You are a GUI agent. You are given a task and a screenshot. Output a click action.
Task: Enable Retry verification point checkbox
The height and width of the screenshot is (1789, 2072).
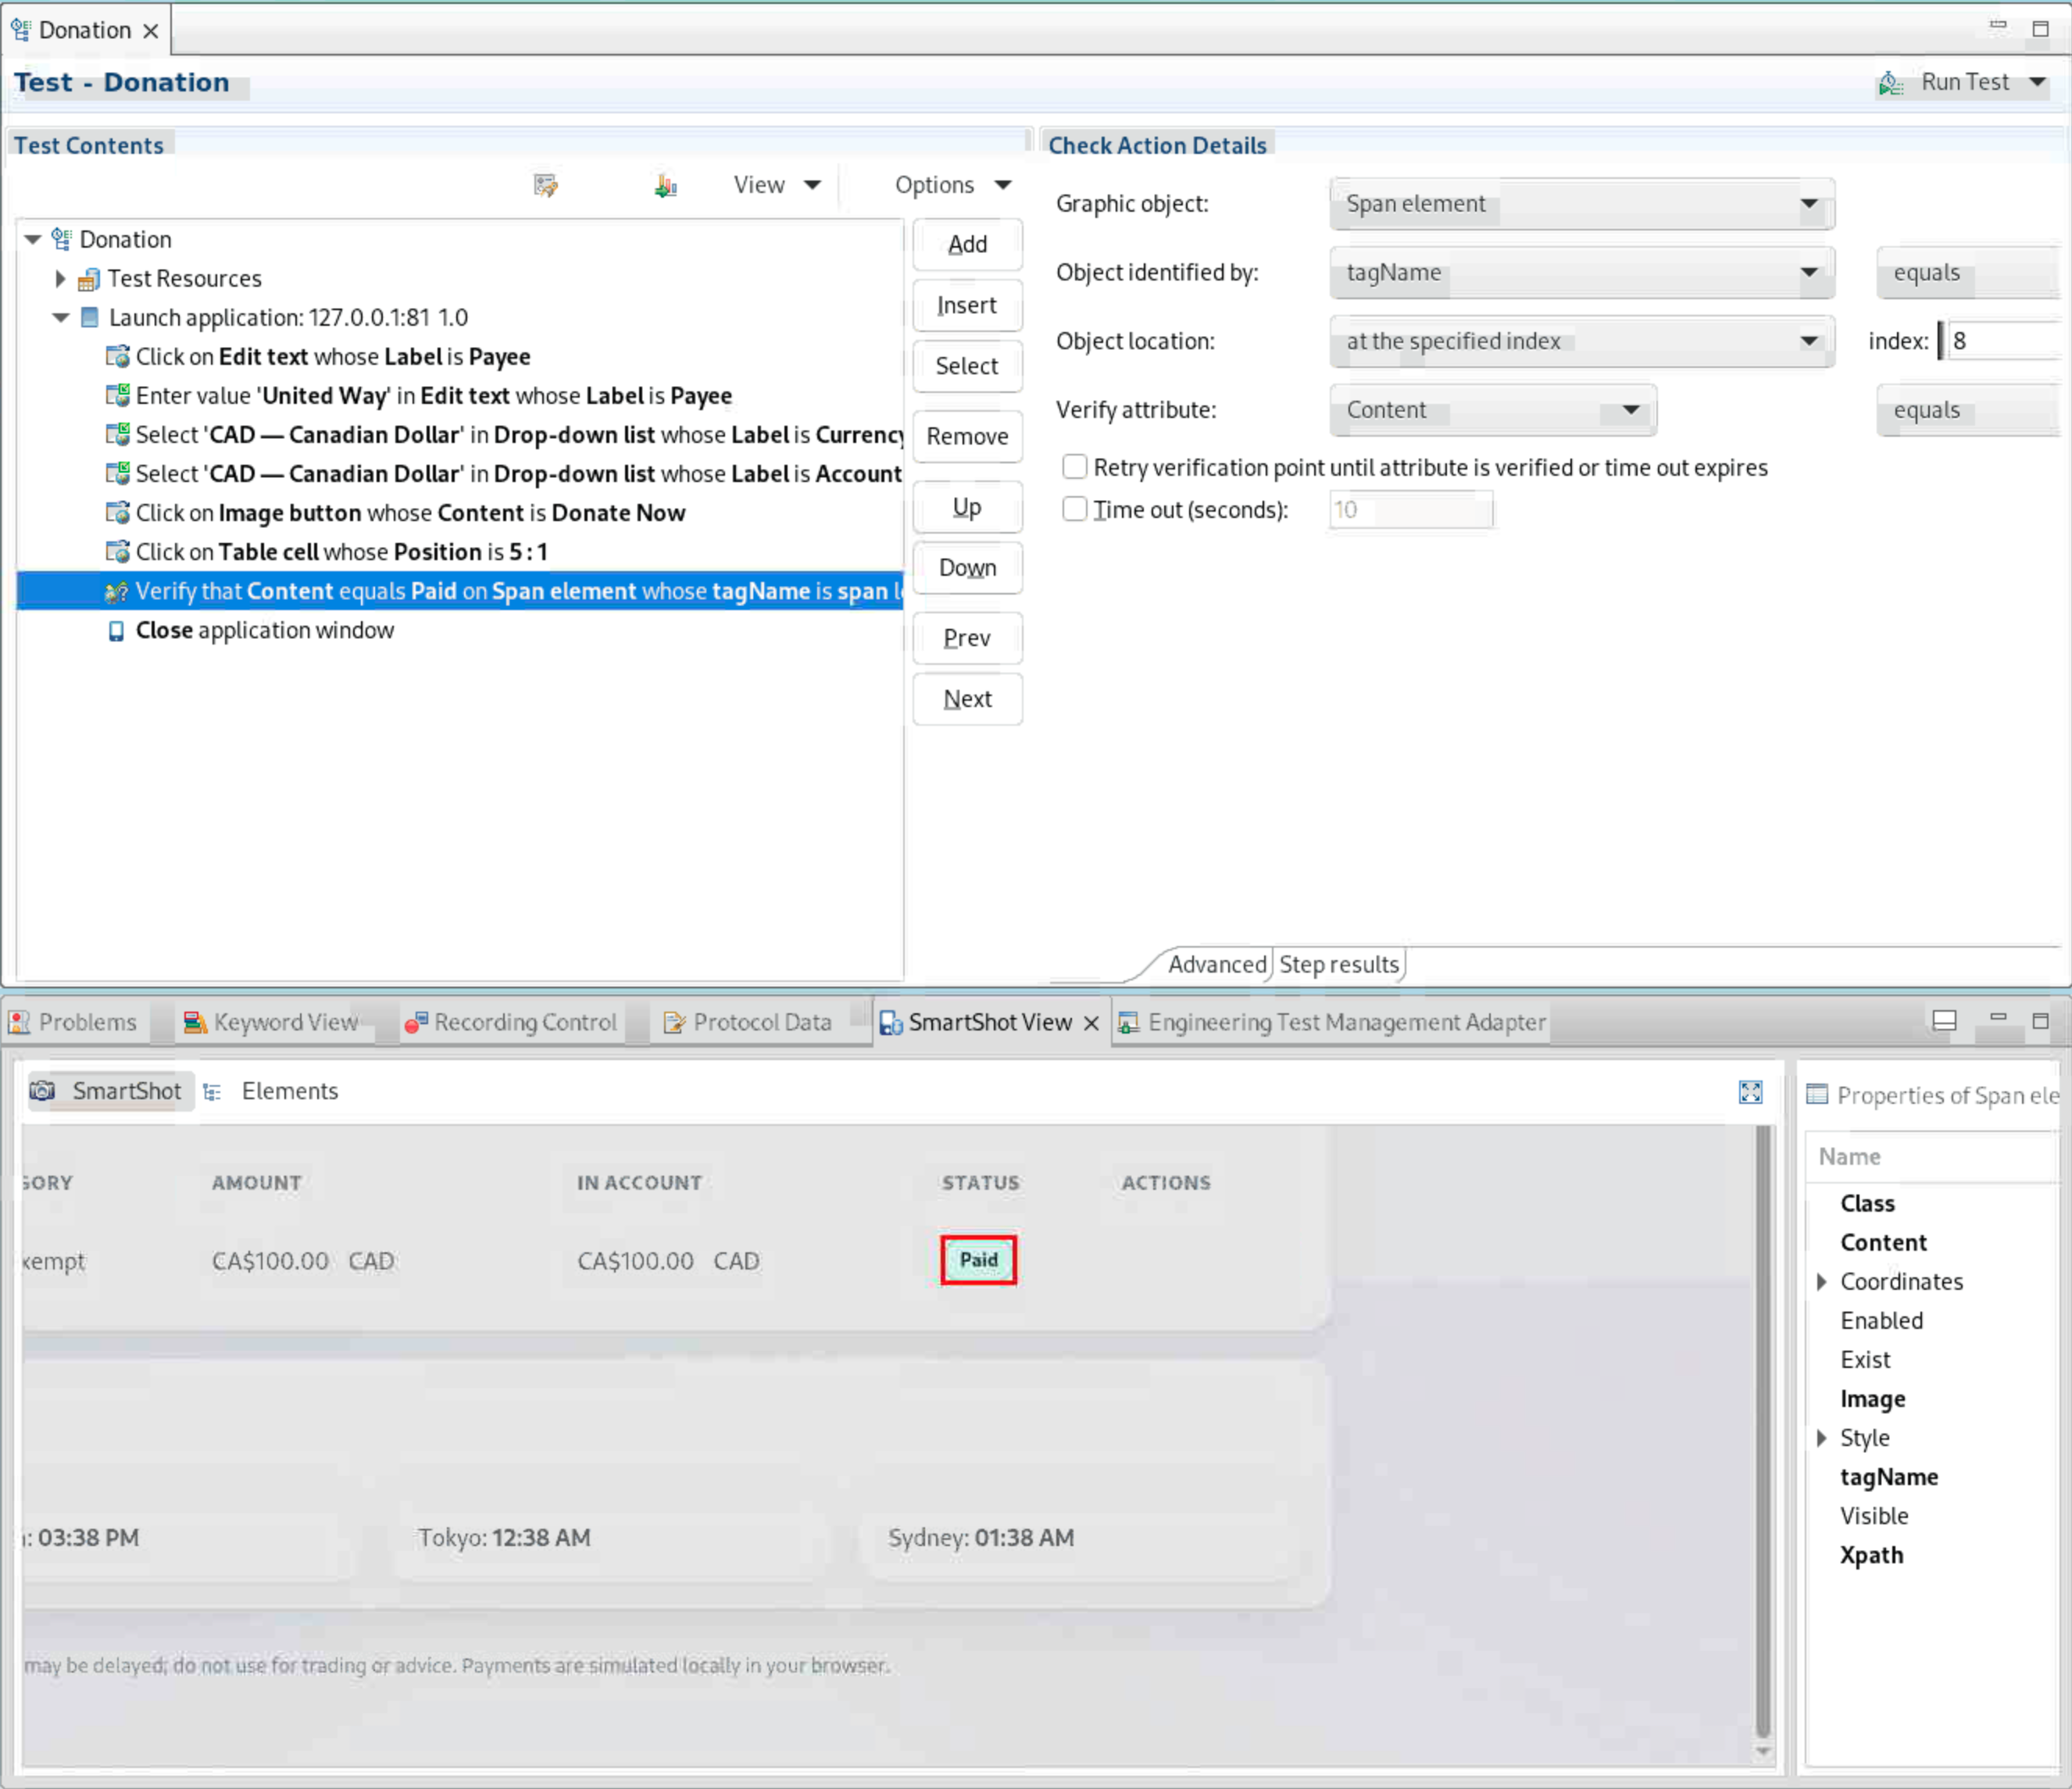1074,467
